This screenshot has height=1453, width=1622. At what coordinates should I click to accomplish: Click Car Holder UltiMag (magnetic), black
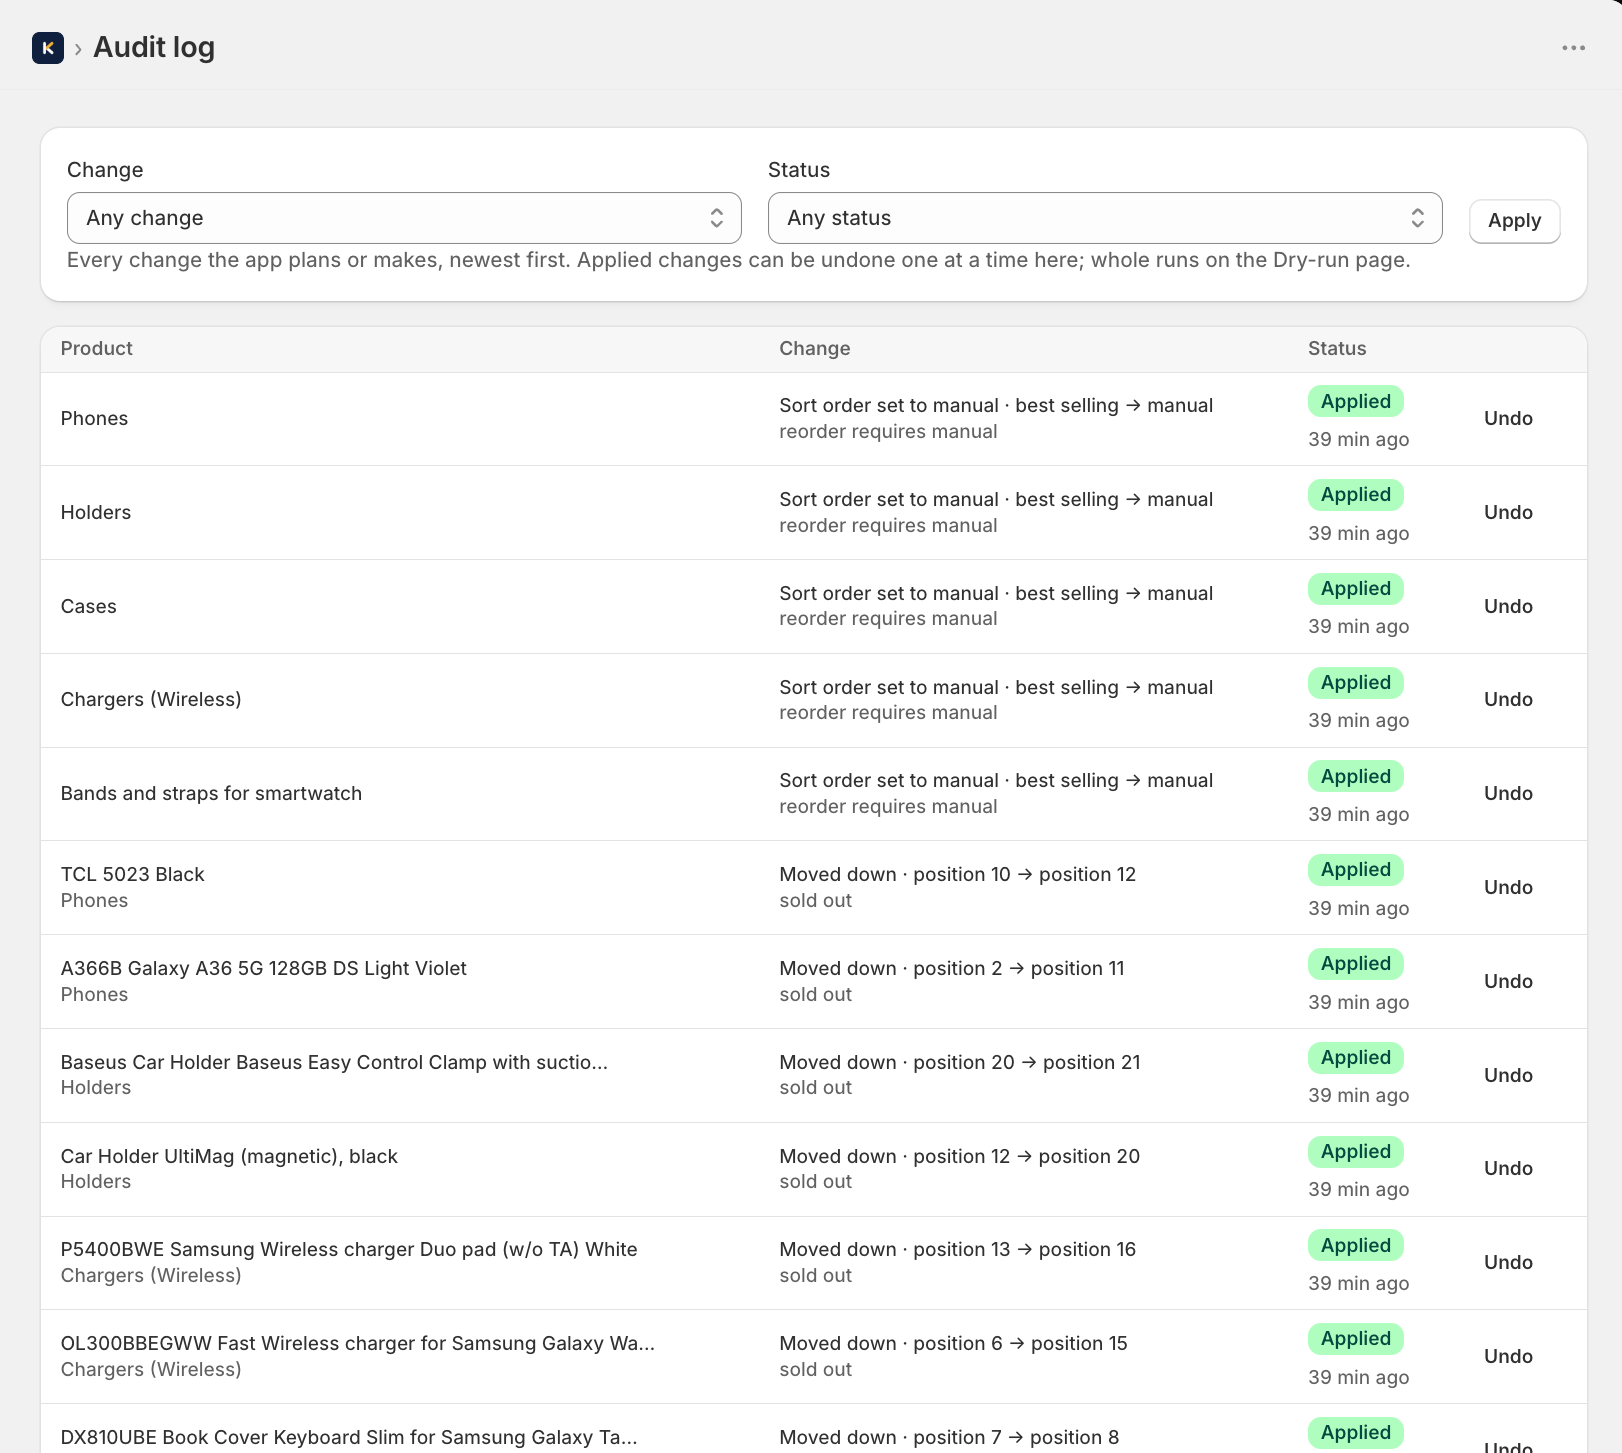tap(229, 1157)
